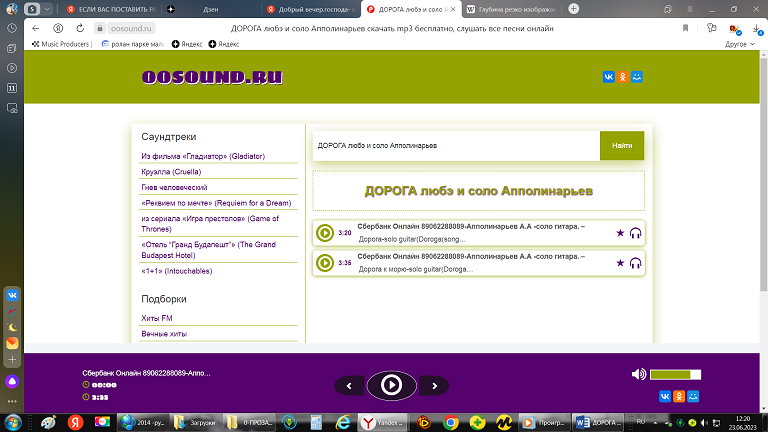Open the Internet Explorer taskbar icon
This screenshot has height=432, width=768.
tap(342, 423)
